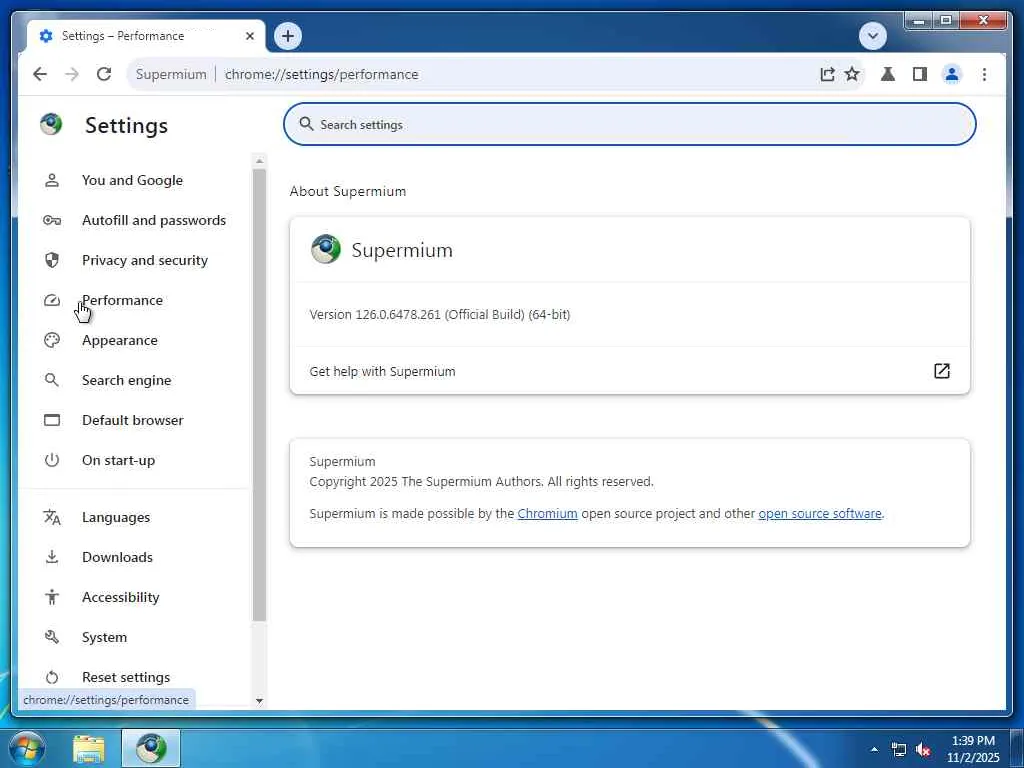
Task: Open the flask experiments icon in the toolbar
Action: [x=888, y=74]
